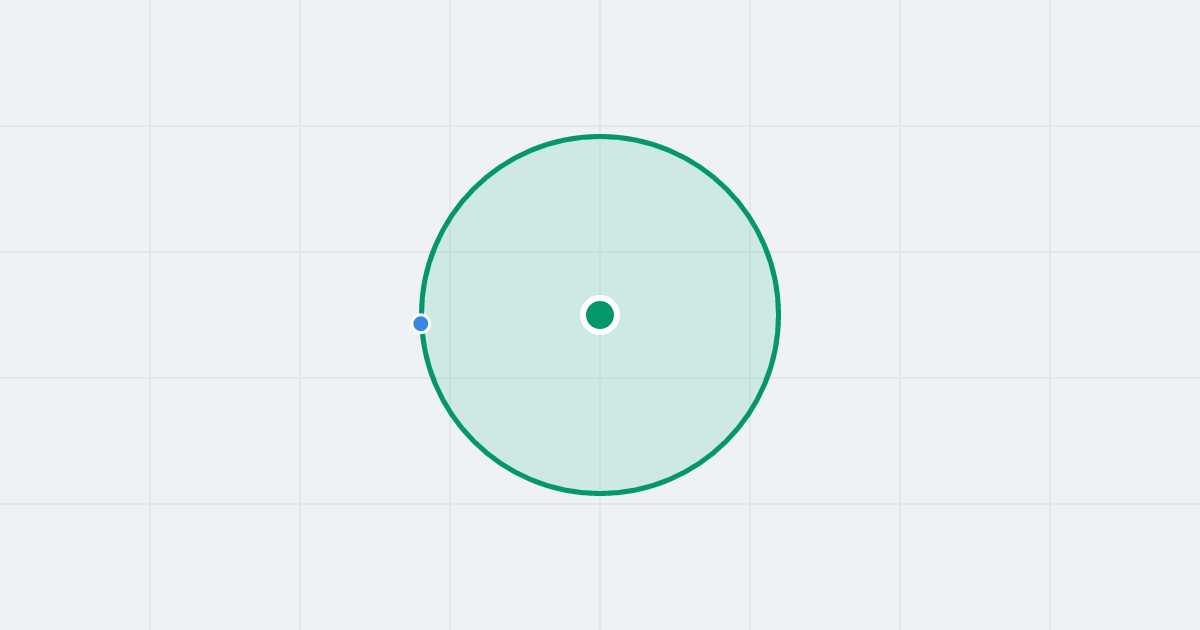Image resolution: width=1200 pixels, height=630 pixels.
Task: Click the green center point of the circle
Action: point(600,315)
